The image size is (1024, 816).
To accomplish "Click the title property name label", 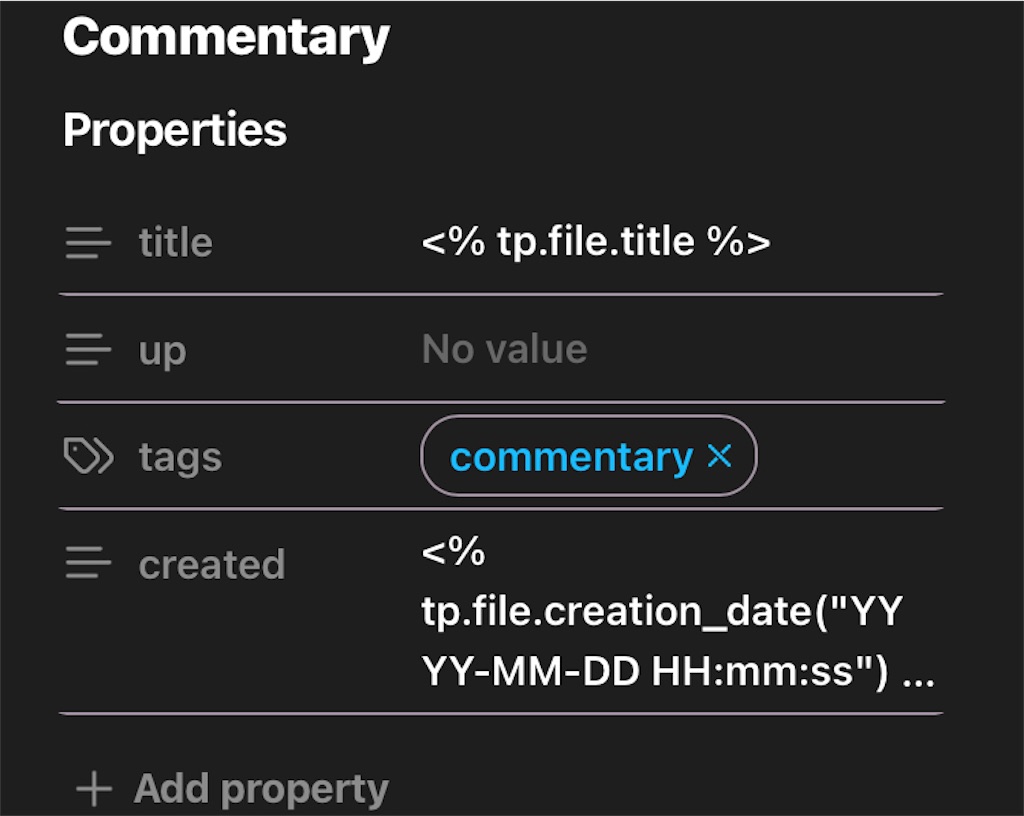I will [175, 243].
